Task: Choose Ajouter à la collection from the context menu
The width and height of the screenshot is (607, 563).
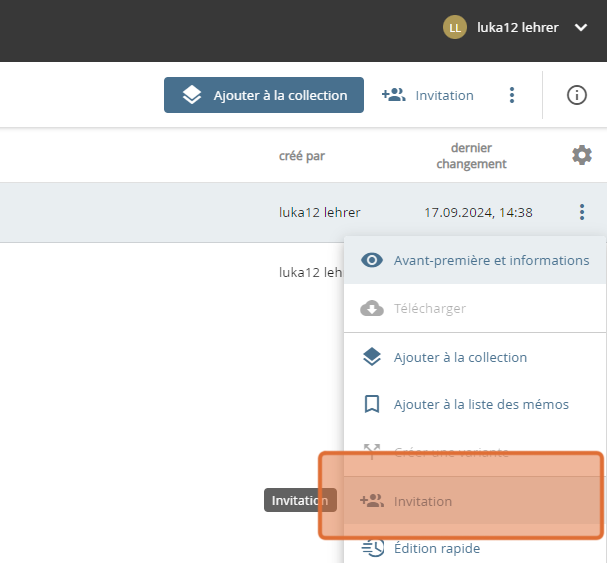Action: point(460,357)
